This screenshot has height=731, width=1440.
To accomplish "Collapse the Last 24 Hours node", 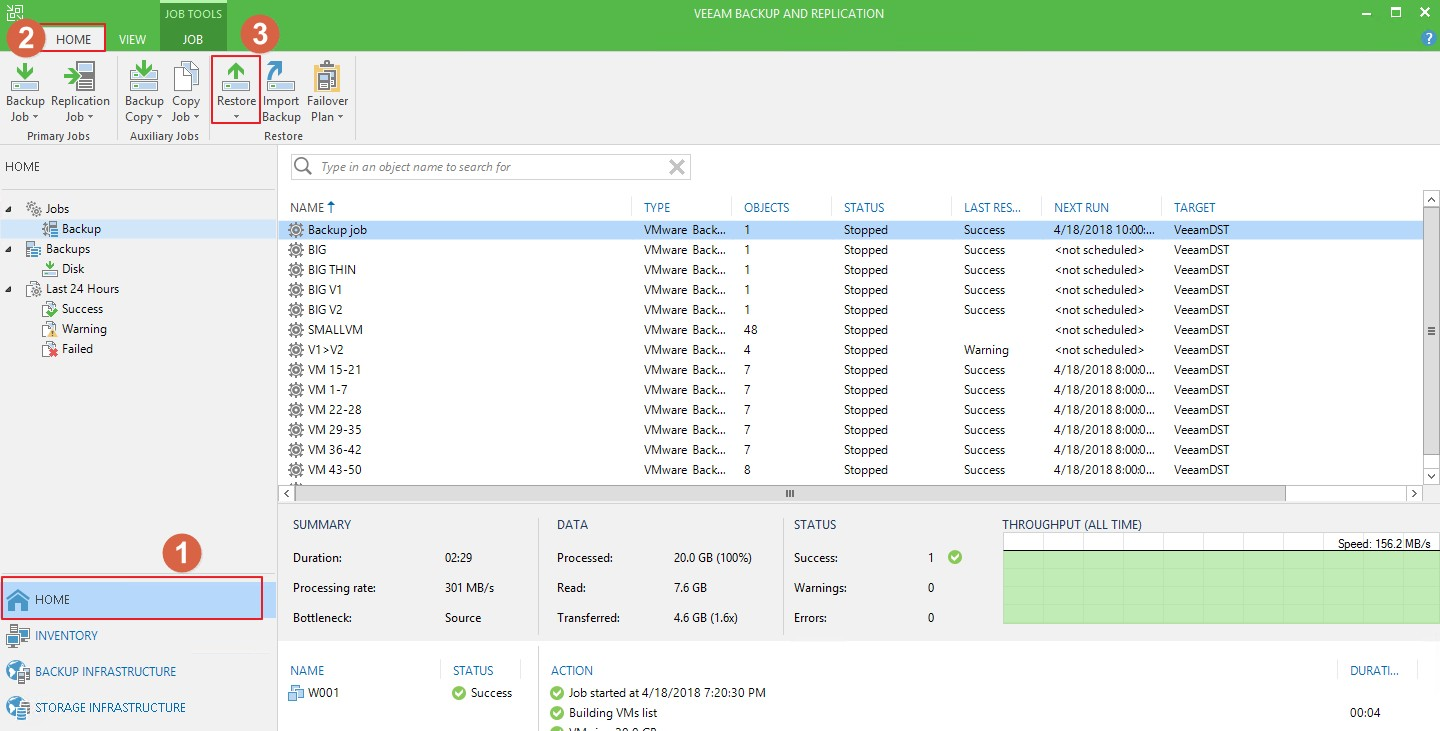I will pyautogui.click(x=10, y=289).
